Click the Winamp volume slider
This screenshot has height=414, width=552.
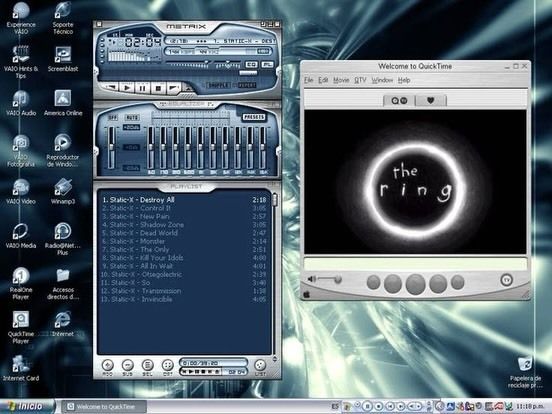click(x=189, y=64)
